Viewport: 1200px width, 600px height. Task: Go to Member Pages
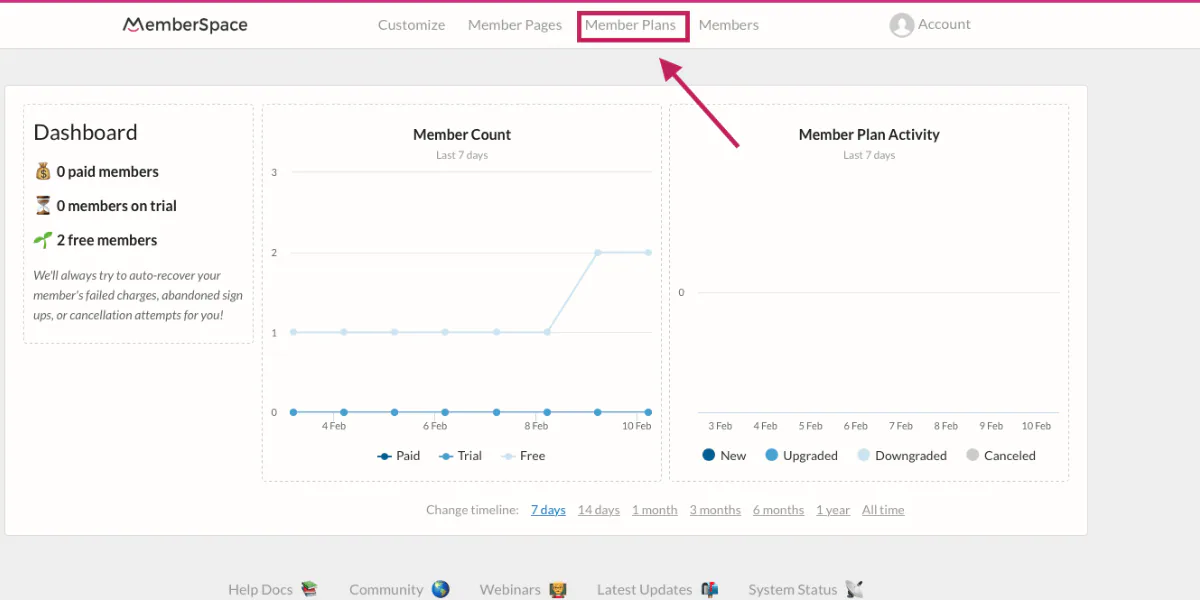click(515, 25)
